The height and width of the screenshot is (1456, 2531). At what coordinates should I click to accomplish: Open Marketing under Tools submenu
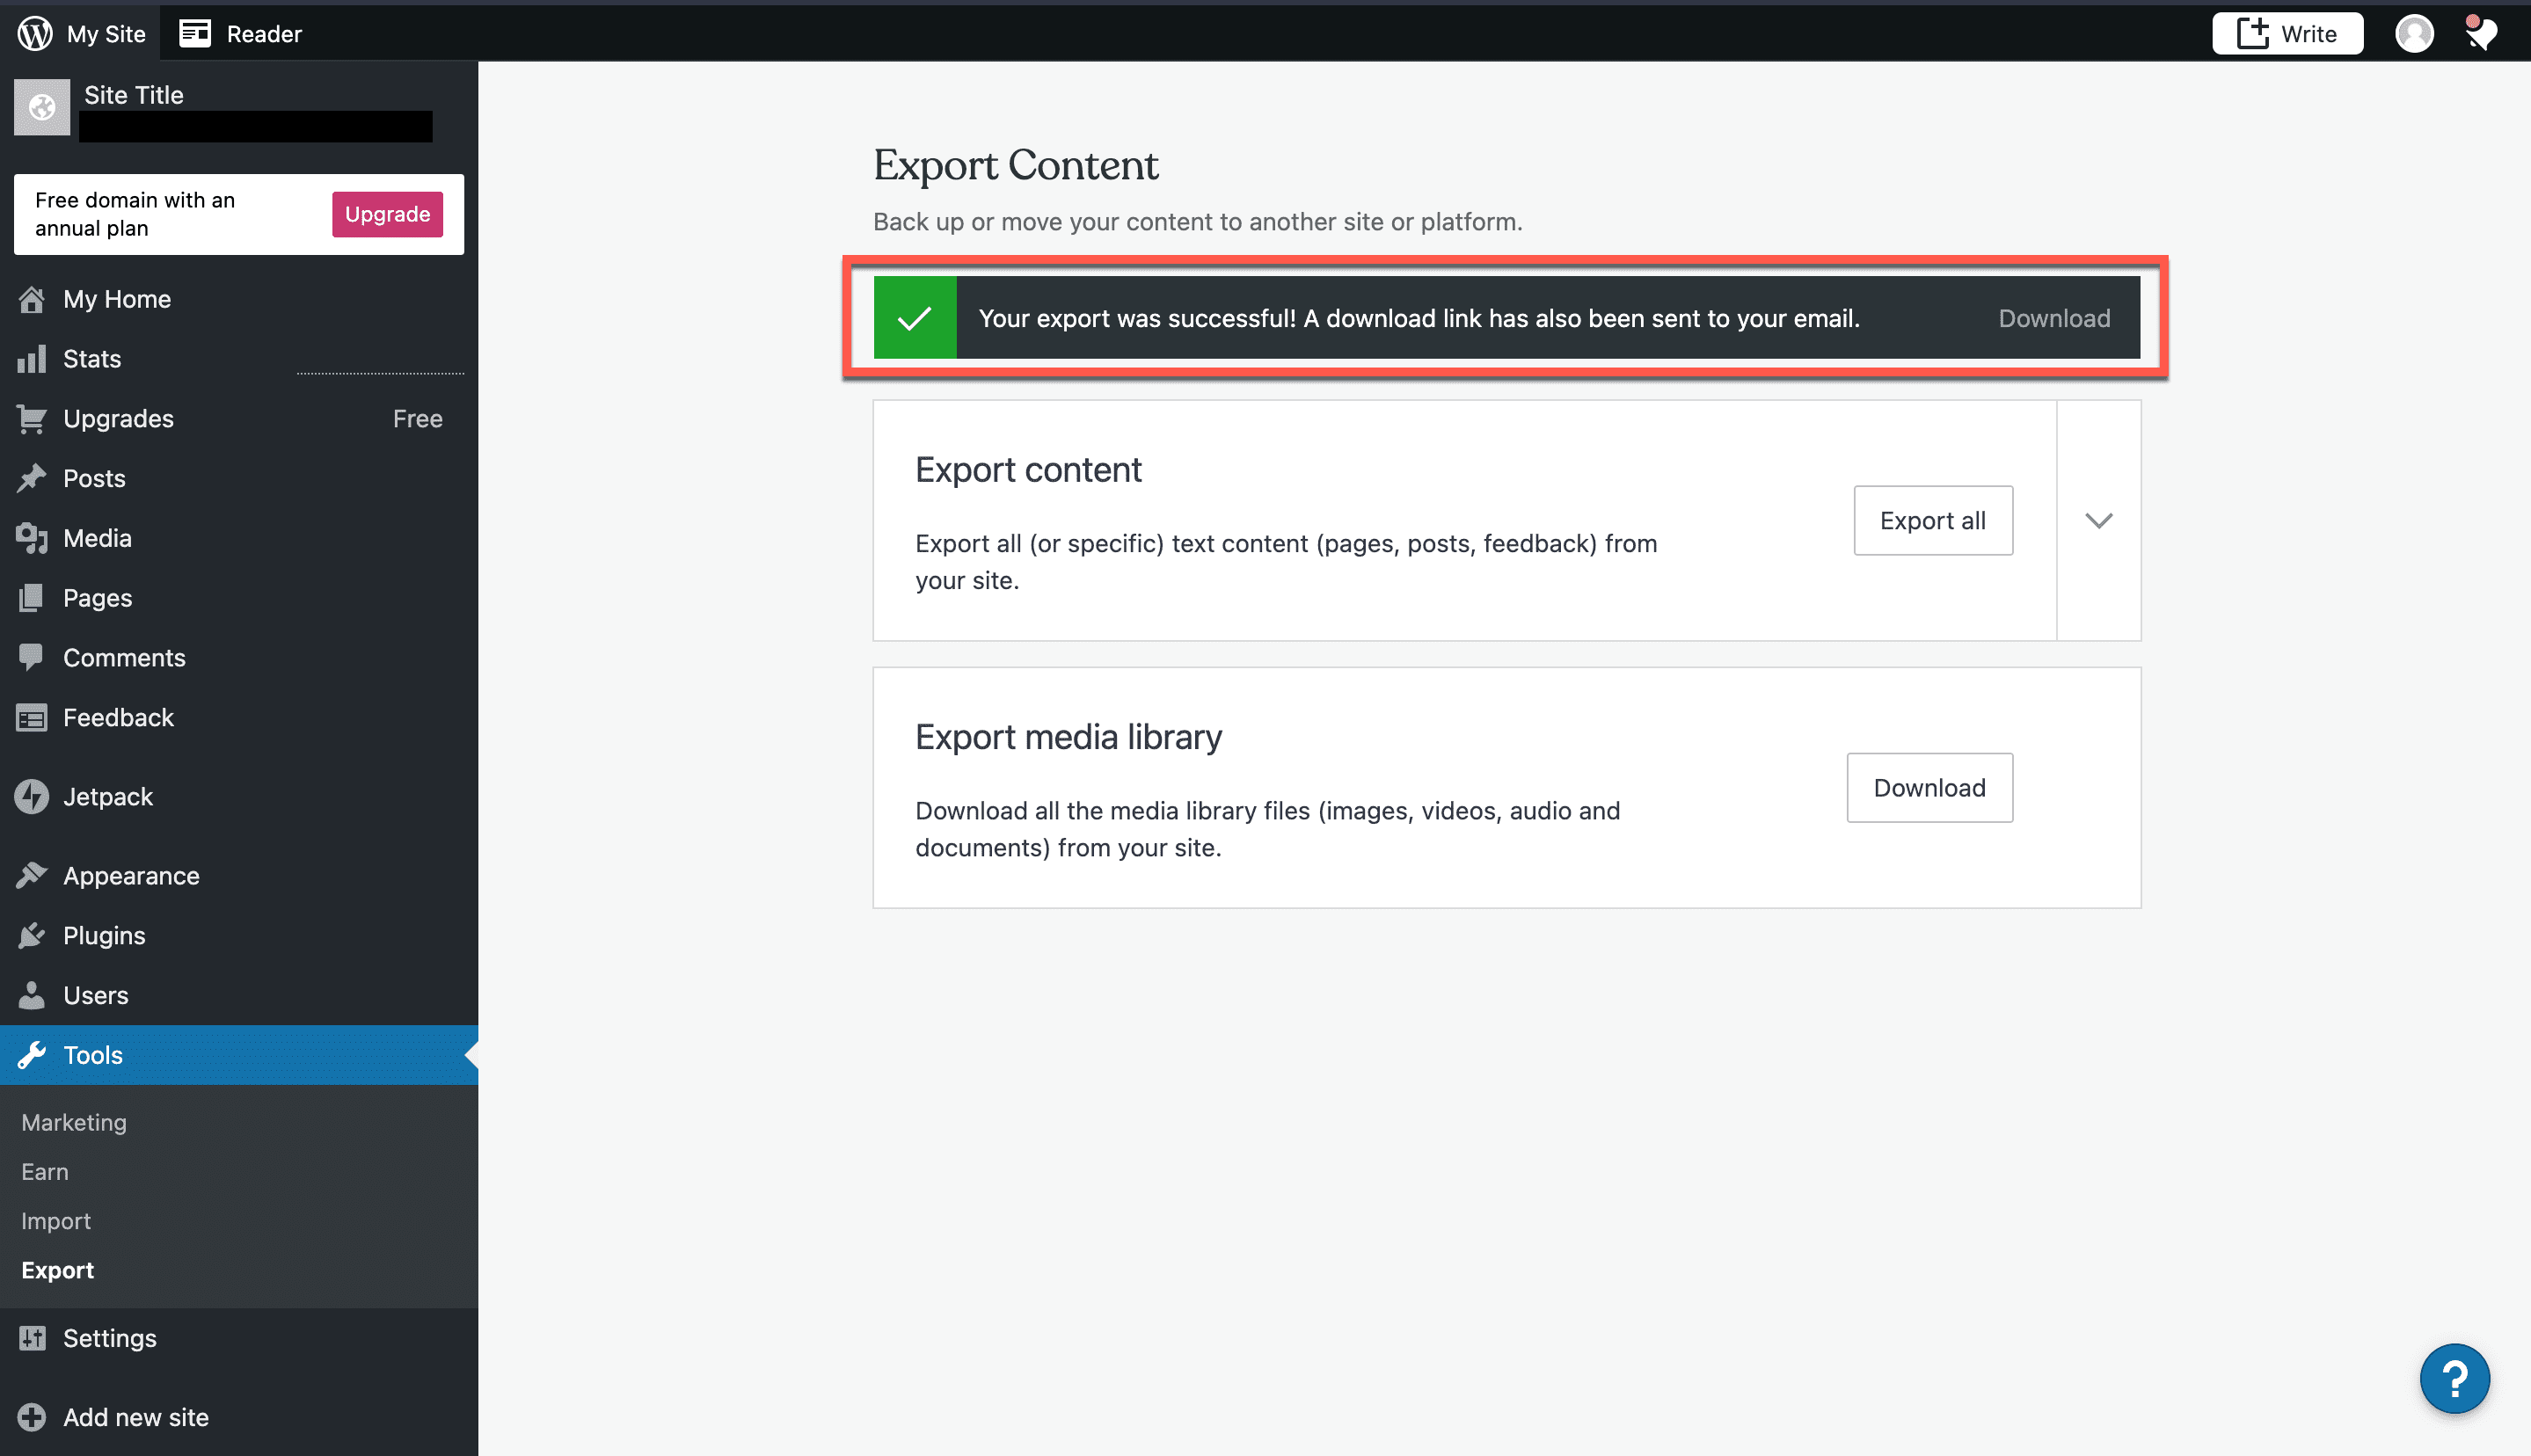coord(74,1122)
